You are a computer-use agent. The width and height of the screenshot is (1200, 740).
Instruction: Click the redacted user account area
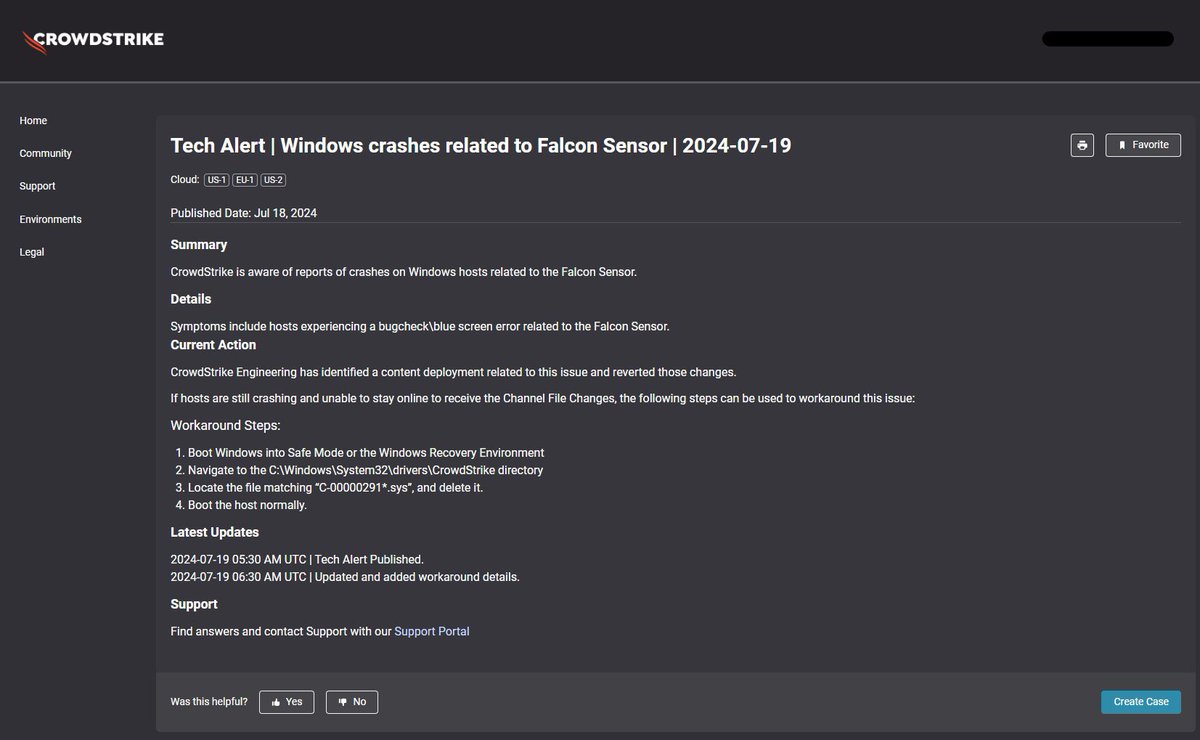(1108, 39)
